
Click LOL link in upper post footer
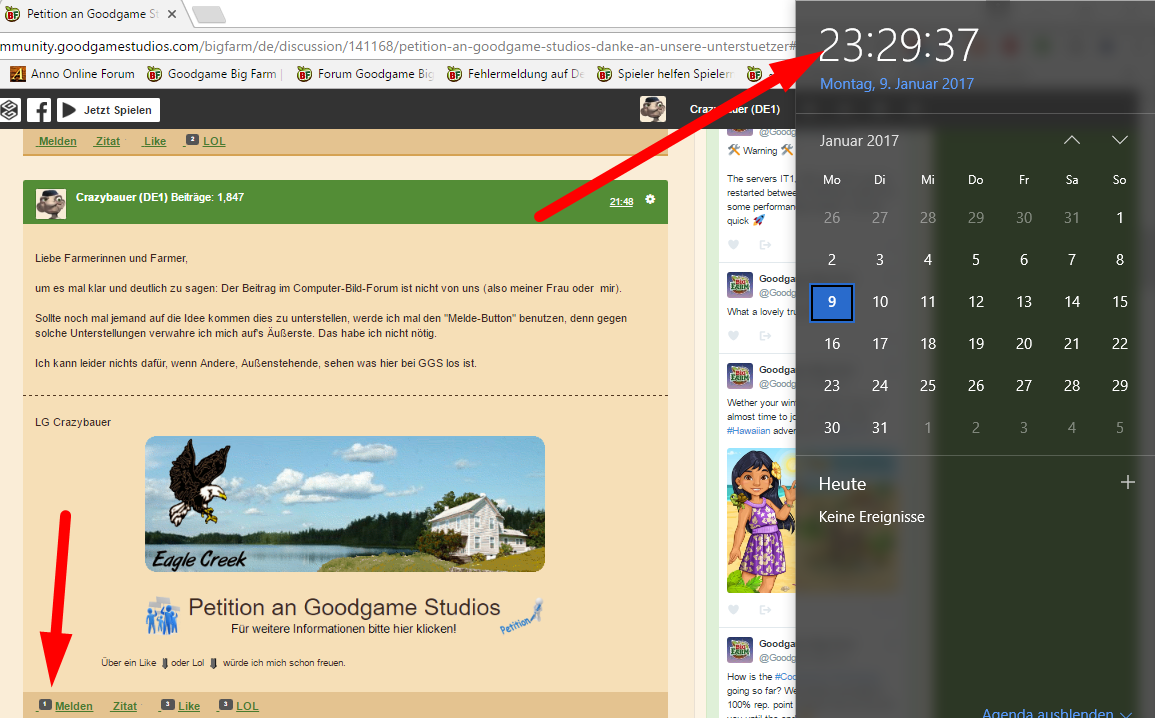214,141
